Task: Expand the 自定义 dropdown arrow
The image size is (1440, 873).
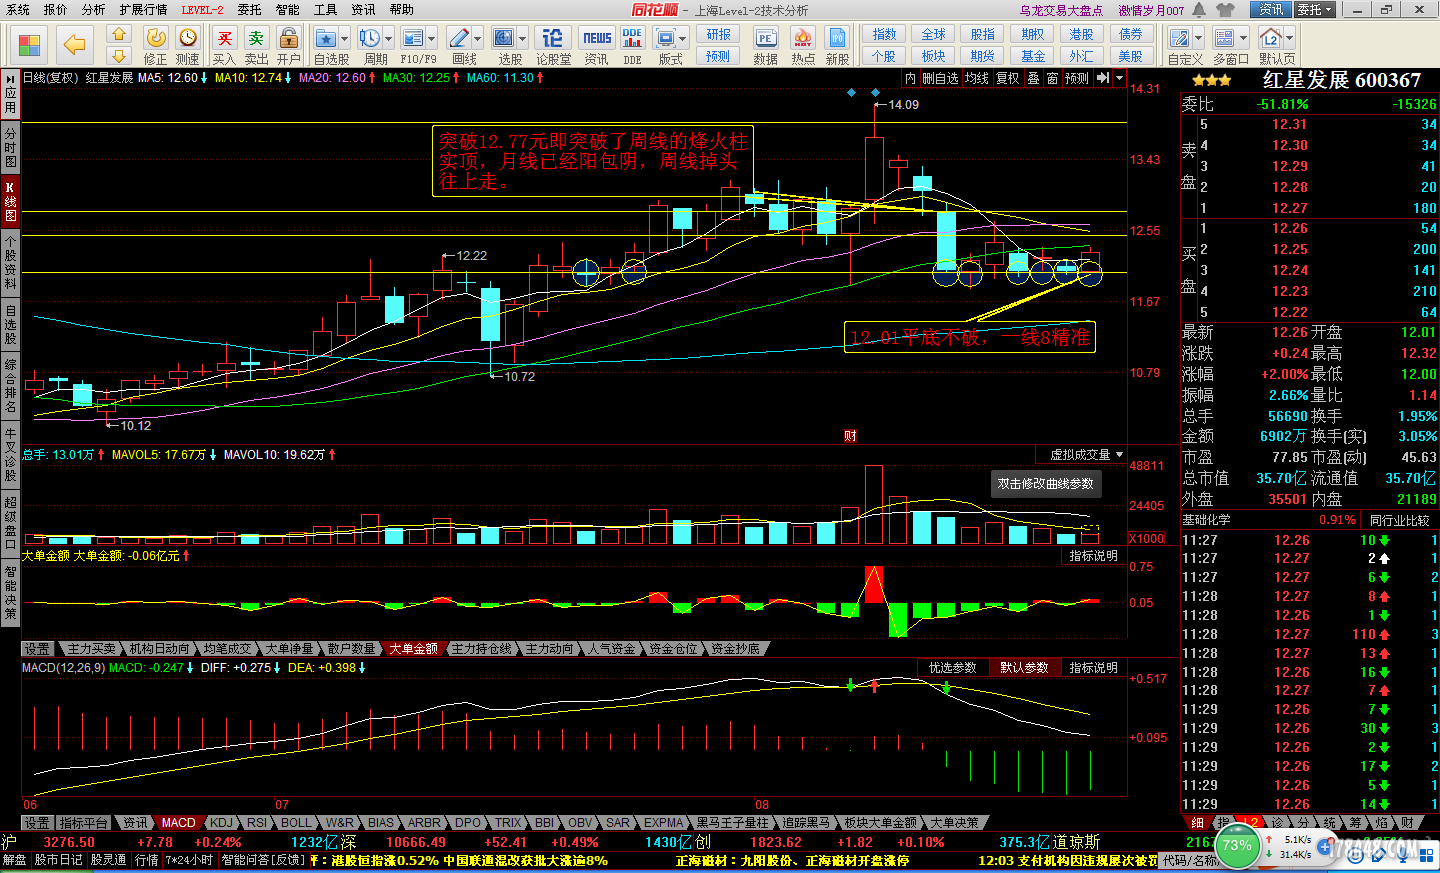Action: pos(1199,39)
